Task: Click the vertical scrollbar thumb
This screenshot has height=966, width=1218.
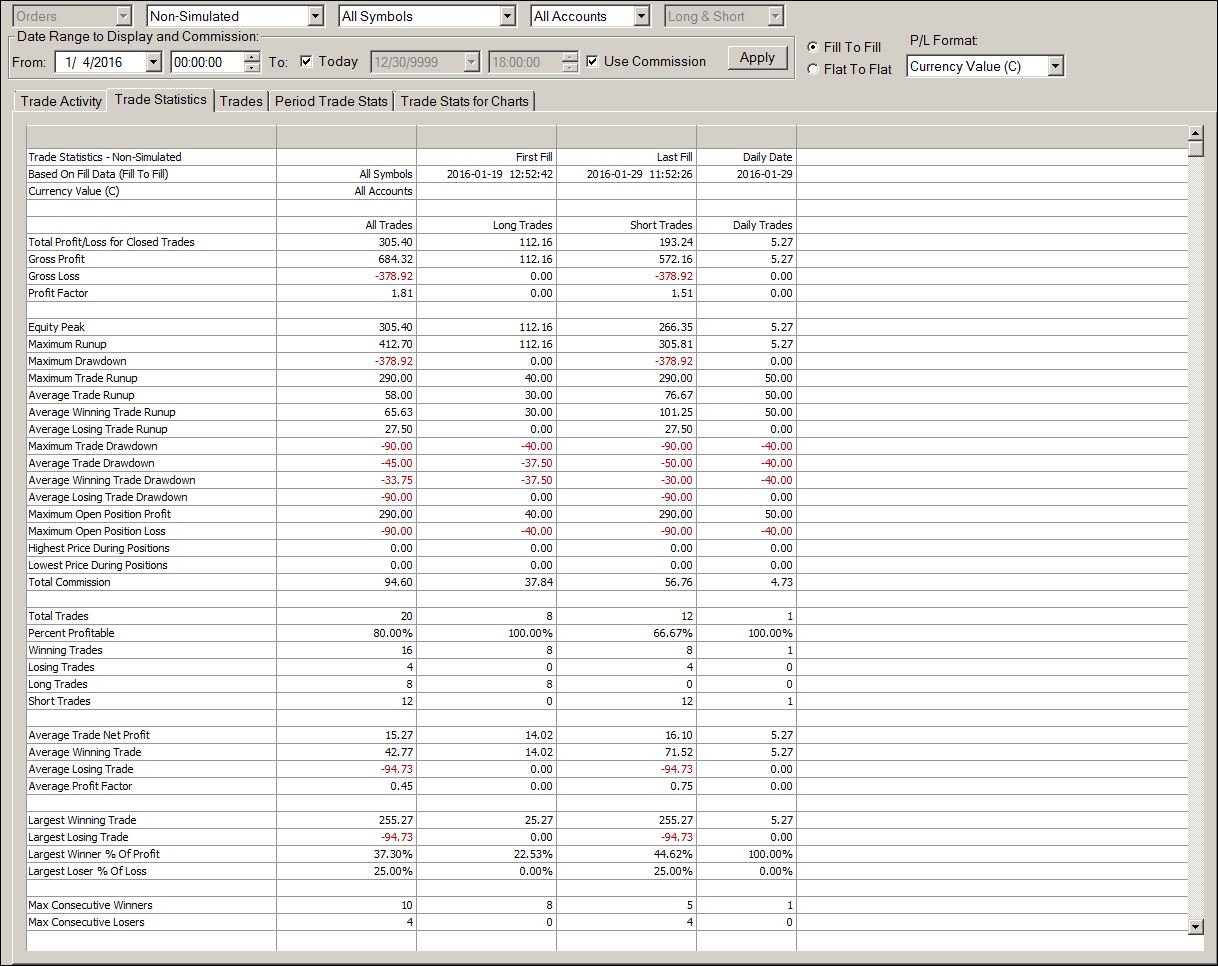Action: 1195,149
